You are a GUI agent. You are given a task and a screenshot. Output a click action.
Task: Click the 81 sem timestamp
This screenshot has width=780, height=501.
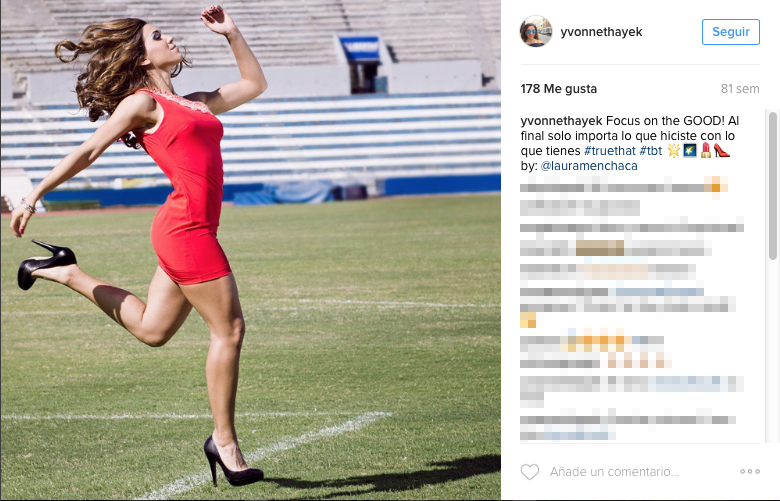point(740,89)
